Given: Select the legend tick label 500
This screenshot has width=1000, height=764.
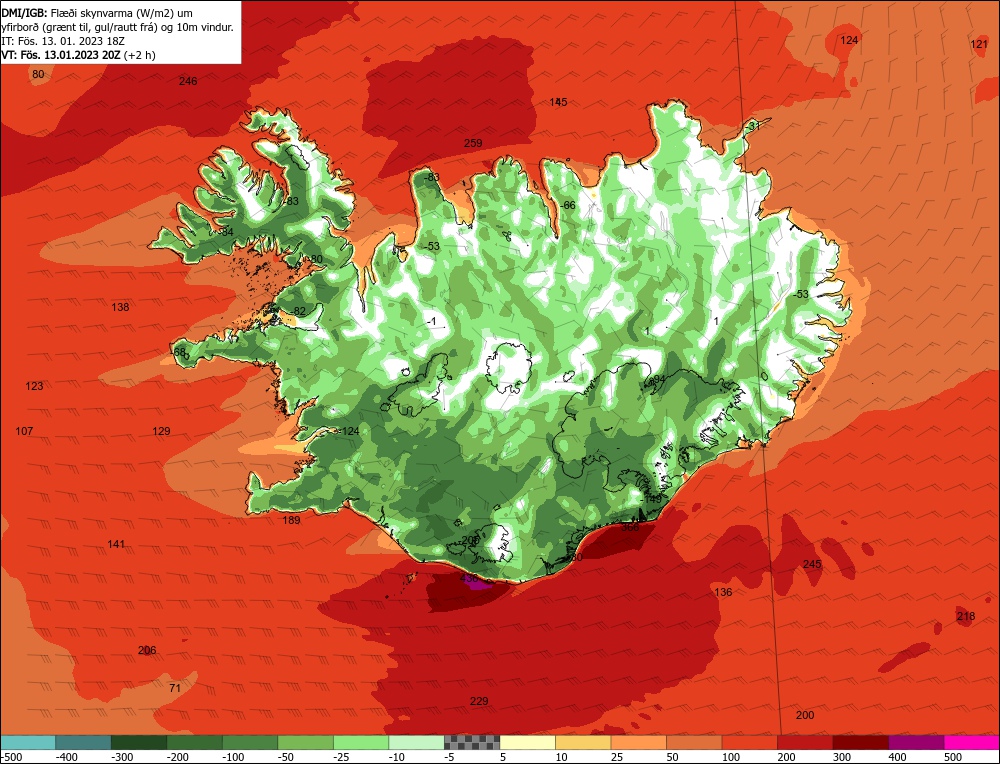Looking at the screenshot, I should [953, 757].
